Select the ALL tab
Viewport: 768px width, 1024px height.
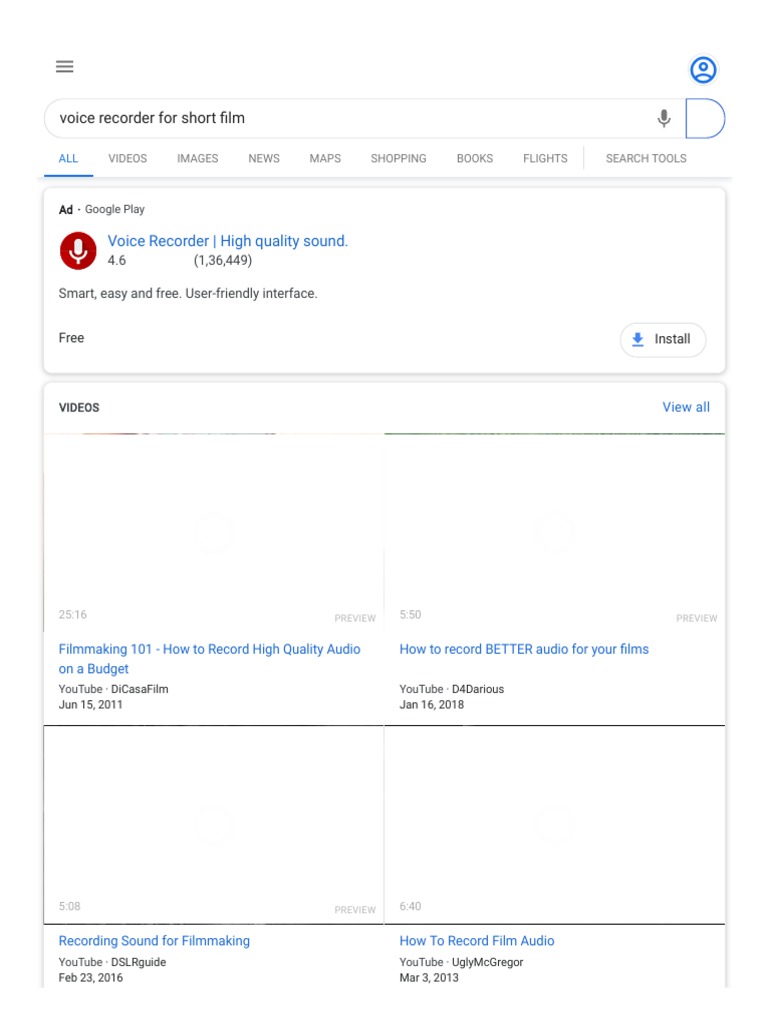[68, 159]
